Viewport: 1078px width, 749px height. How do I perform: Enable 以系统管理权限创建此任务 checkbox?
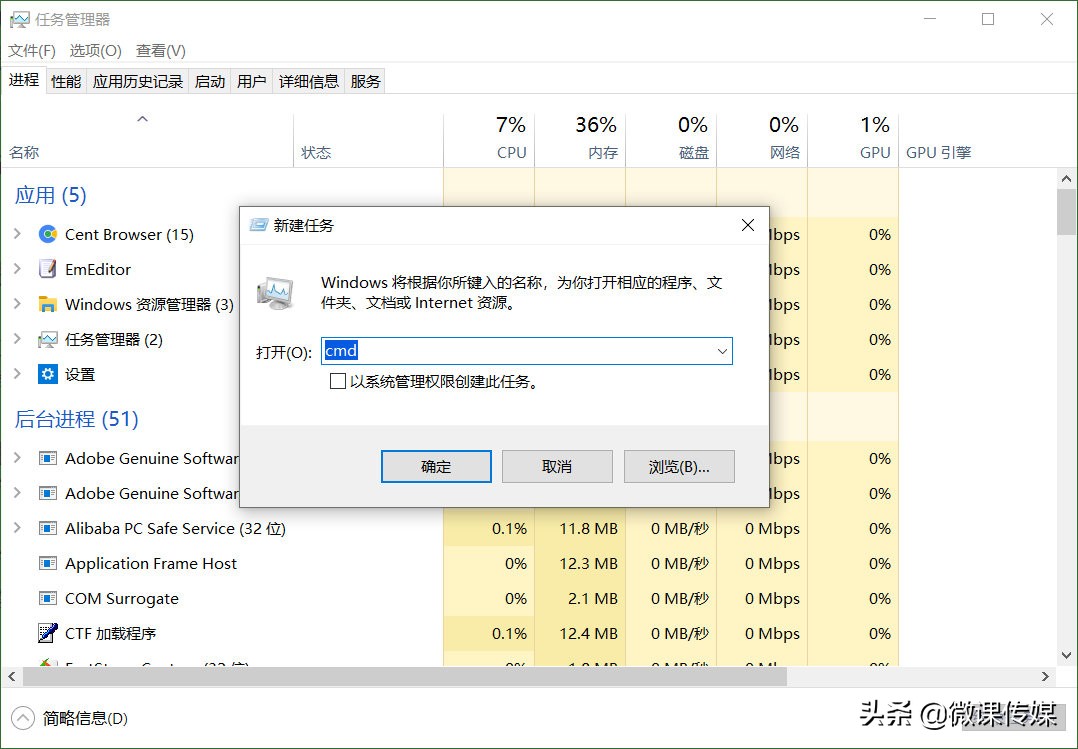click(337, 381)
